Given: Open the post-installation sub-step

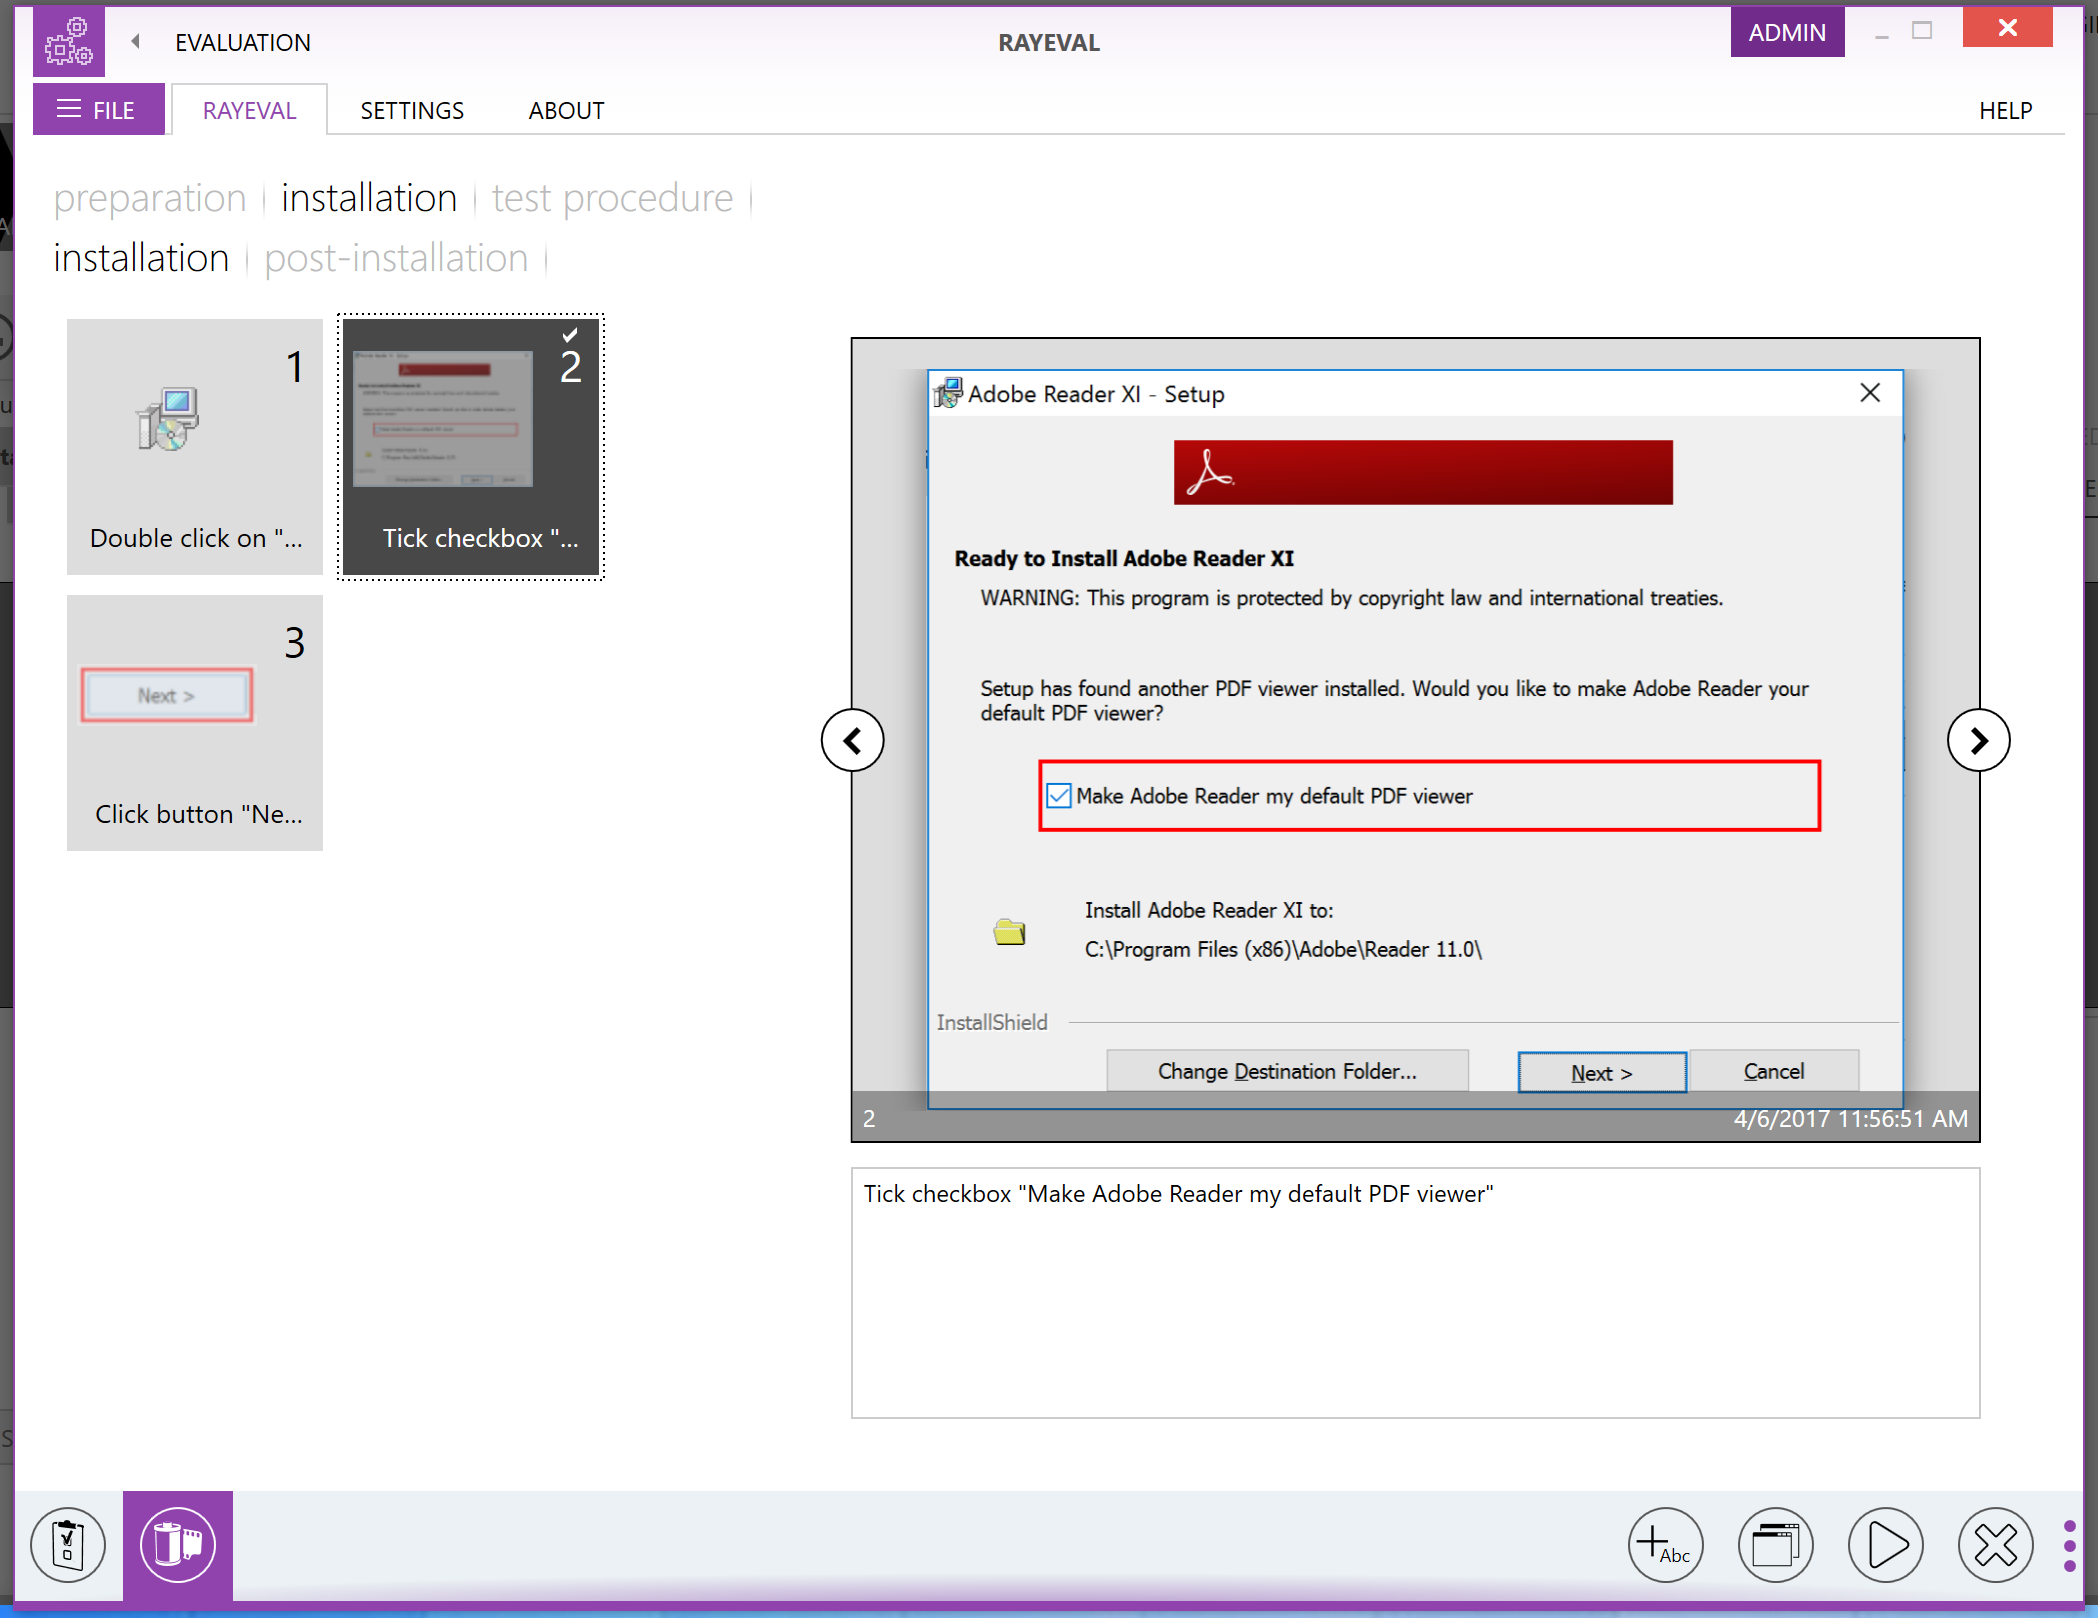Looking at the screenshot, I should click(396, 258).
